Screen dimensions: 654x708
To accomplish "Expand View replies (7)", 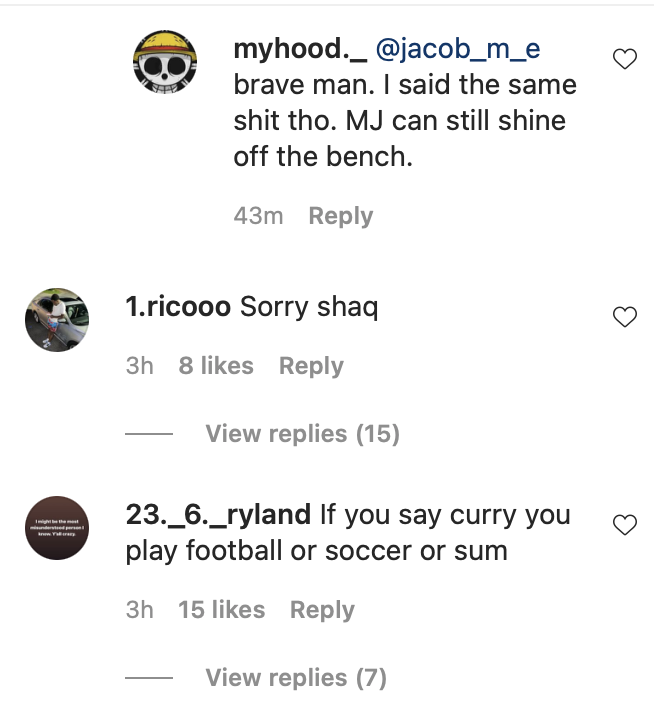I will click(296, 678).
